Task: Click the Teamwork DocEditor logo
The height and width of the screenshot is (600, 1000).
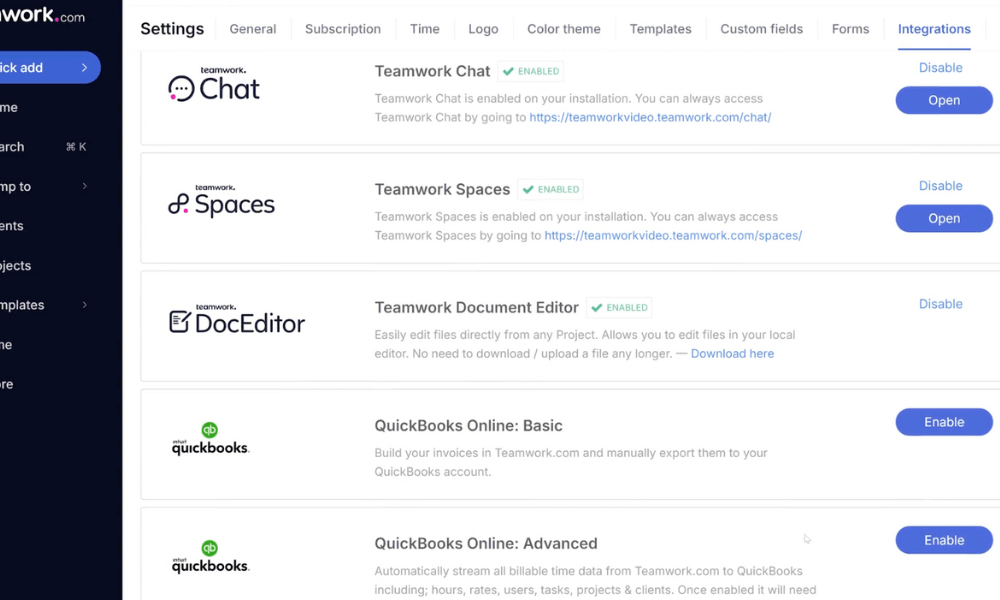Action: [x=237, y=321]
